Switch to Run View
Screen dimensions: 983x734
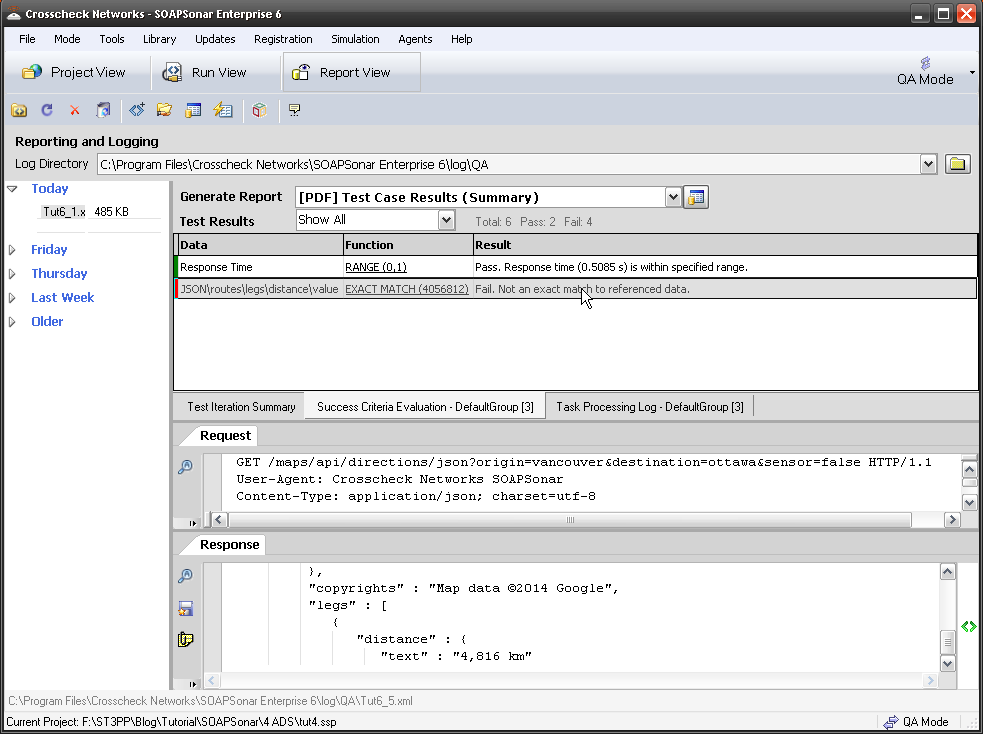coord(204,73)
